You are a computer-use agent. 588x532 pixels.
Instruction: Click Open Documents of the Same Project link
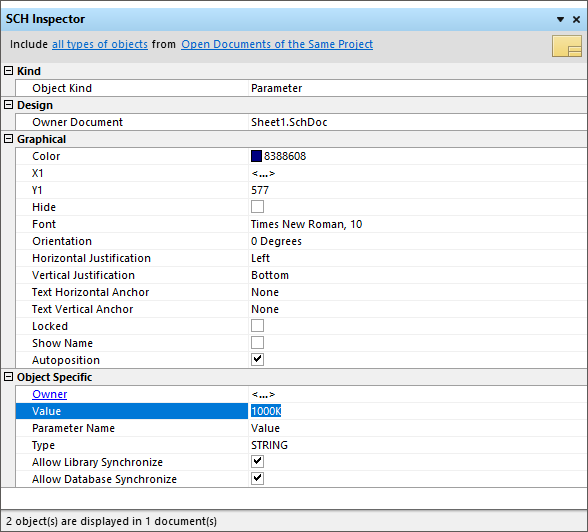coord(277,44)
